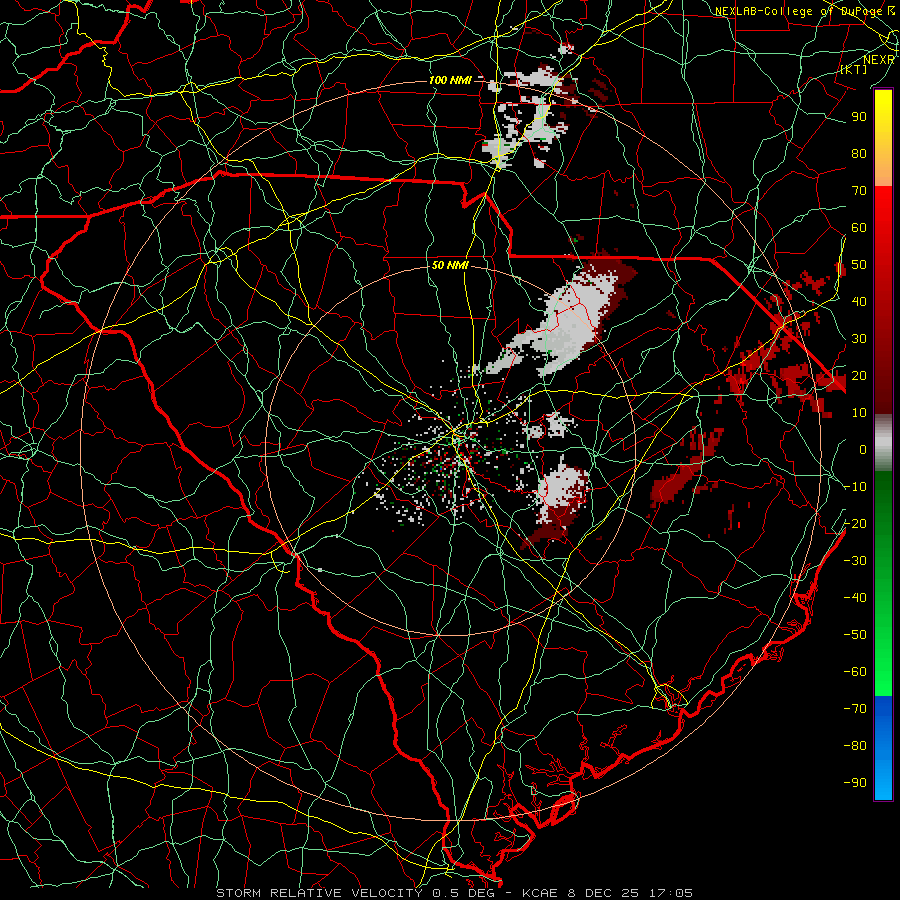This screenshot has height=900, width=900.
Task: Click the '-60' value on velocity scale
Action: pos(855,672)
